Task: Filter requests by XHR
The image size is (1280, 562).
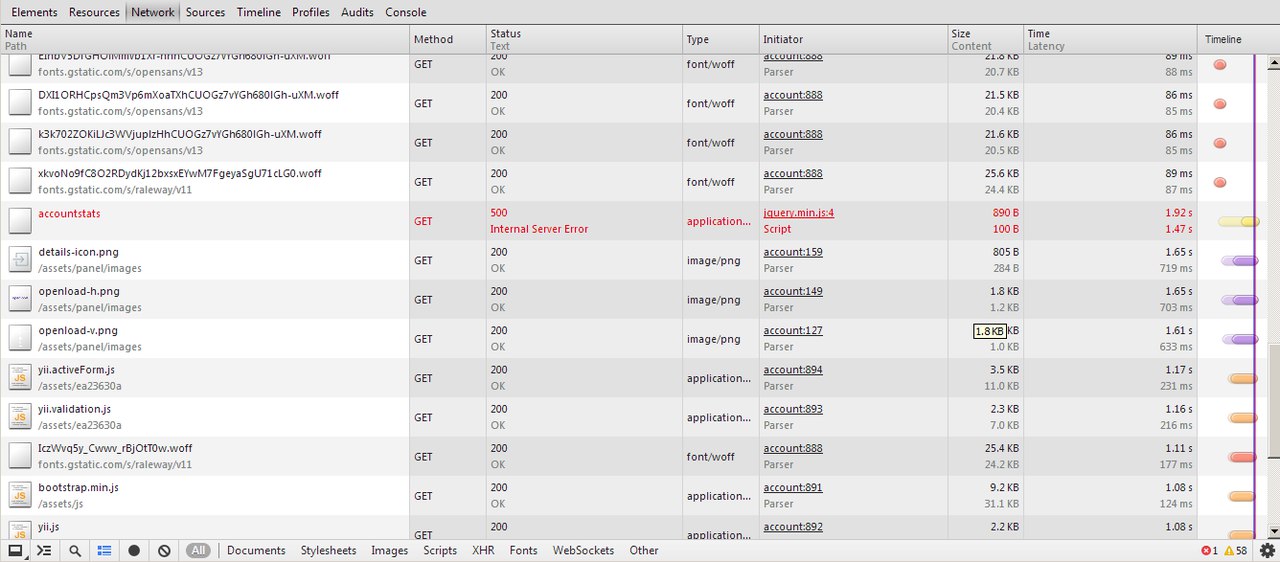Action: pos(483,550)
